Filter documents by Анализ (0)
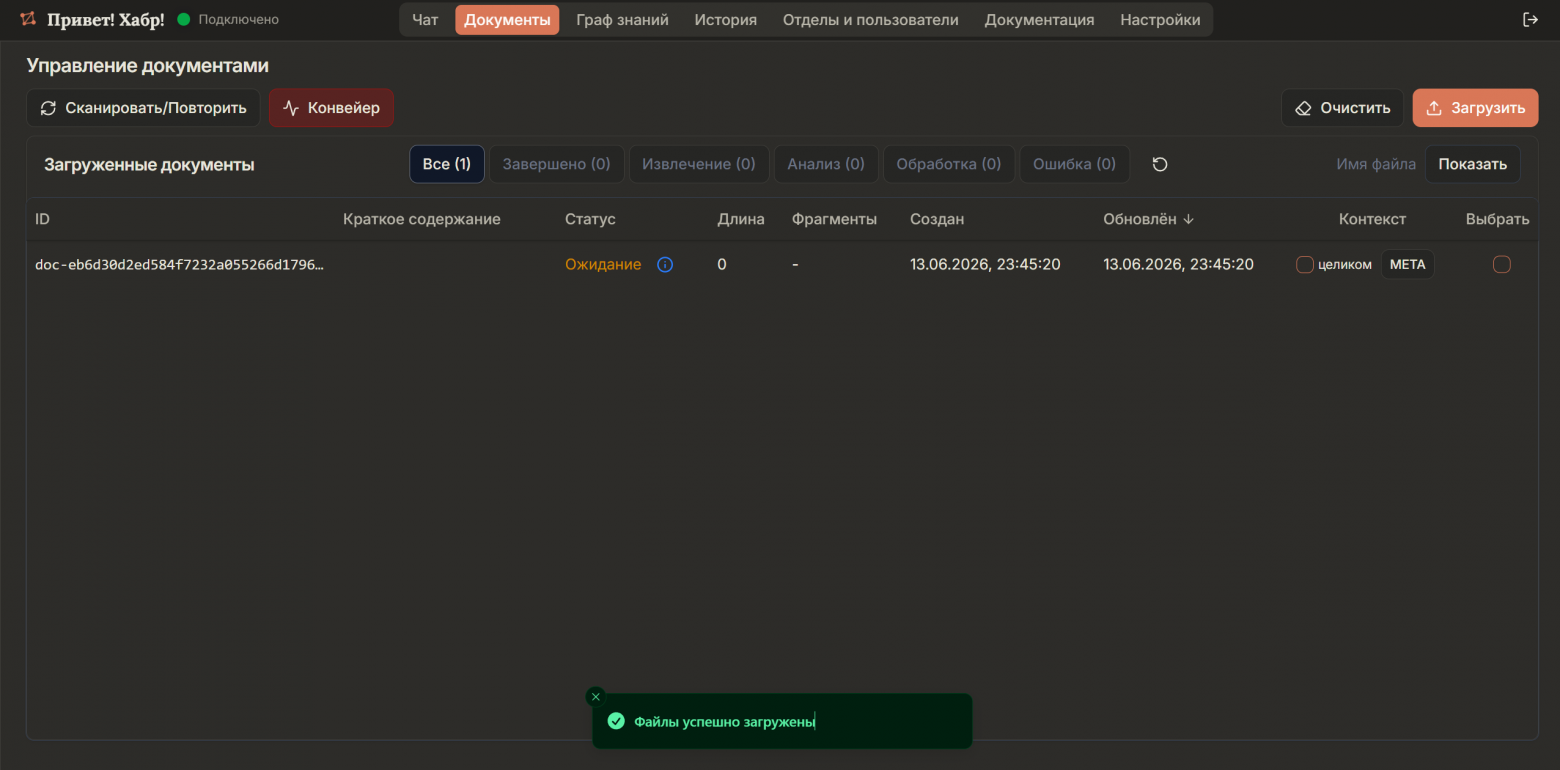 [x=826, y=164]
